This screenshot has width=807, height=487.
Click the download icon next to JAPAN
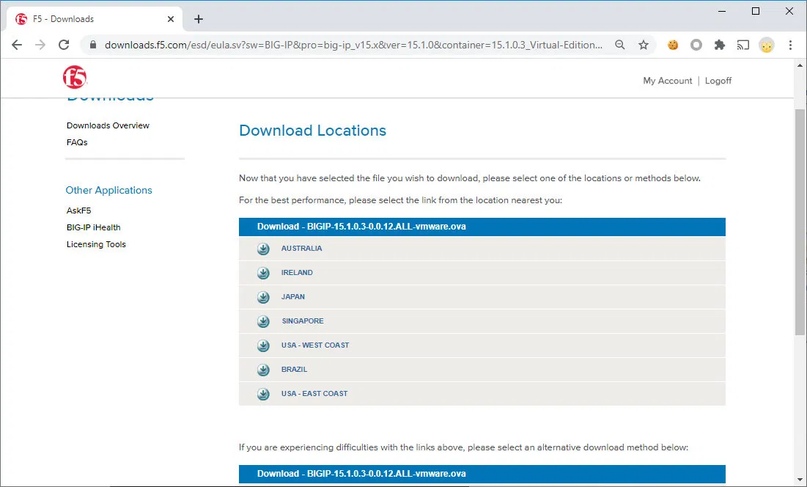click(x=263, y=297)
